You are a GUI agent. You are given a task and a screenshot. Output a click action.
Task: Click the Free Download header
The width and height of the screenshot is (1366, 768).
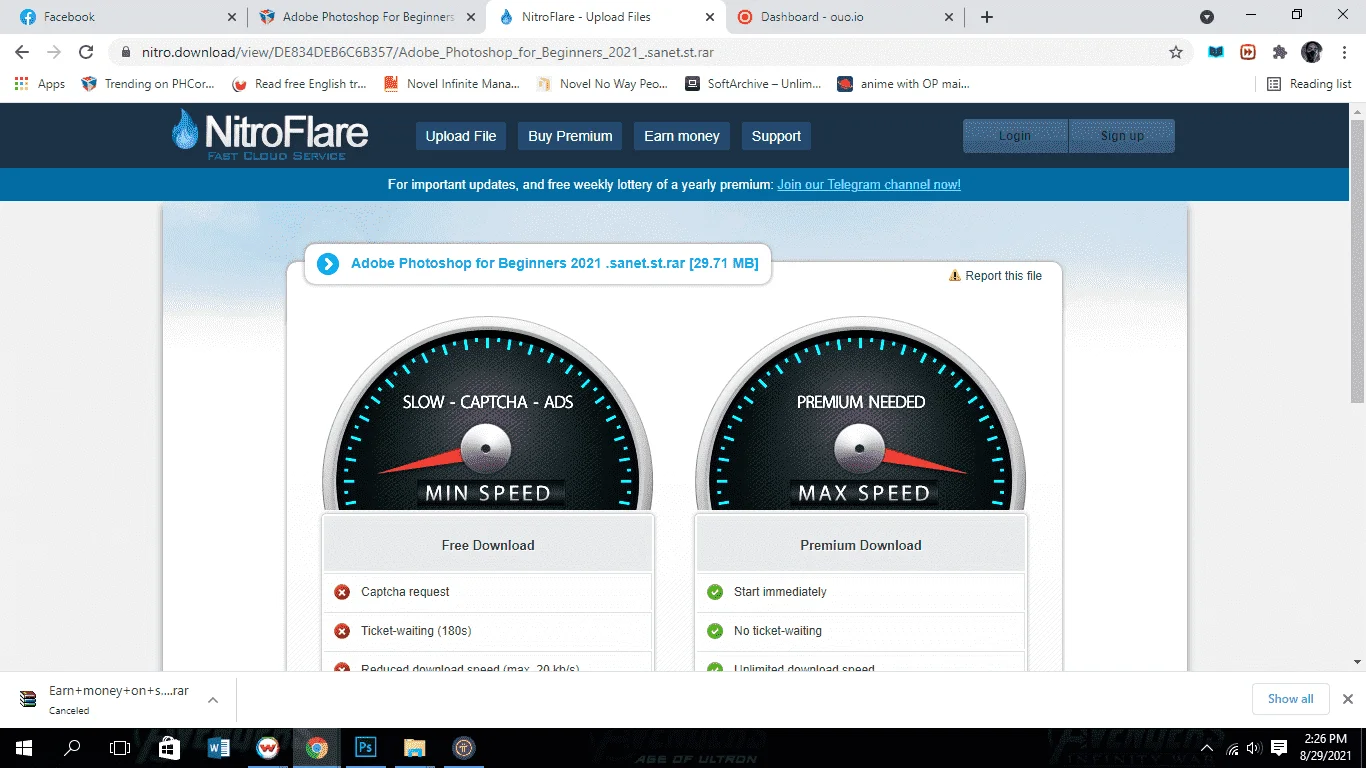pos(488,545)
